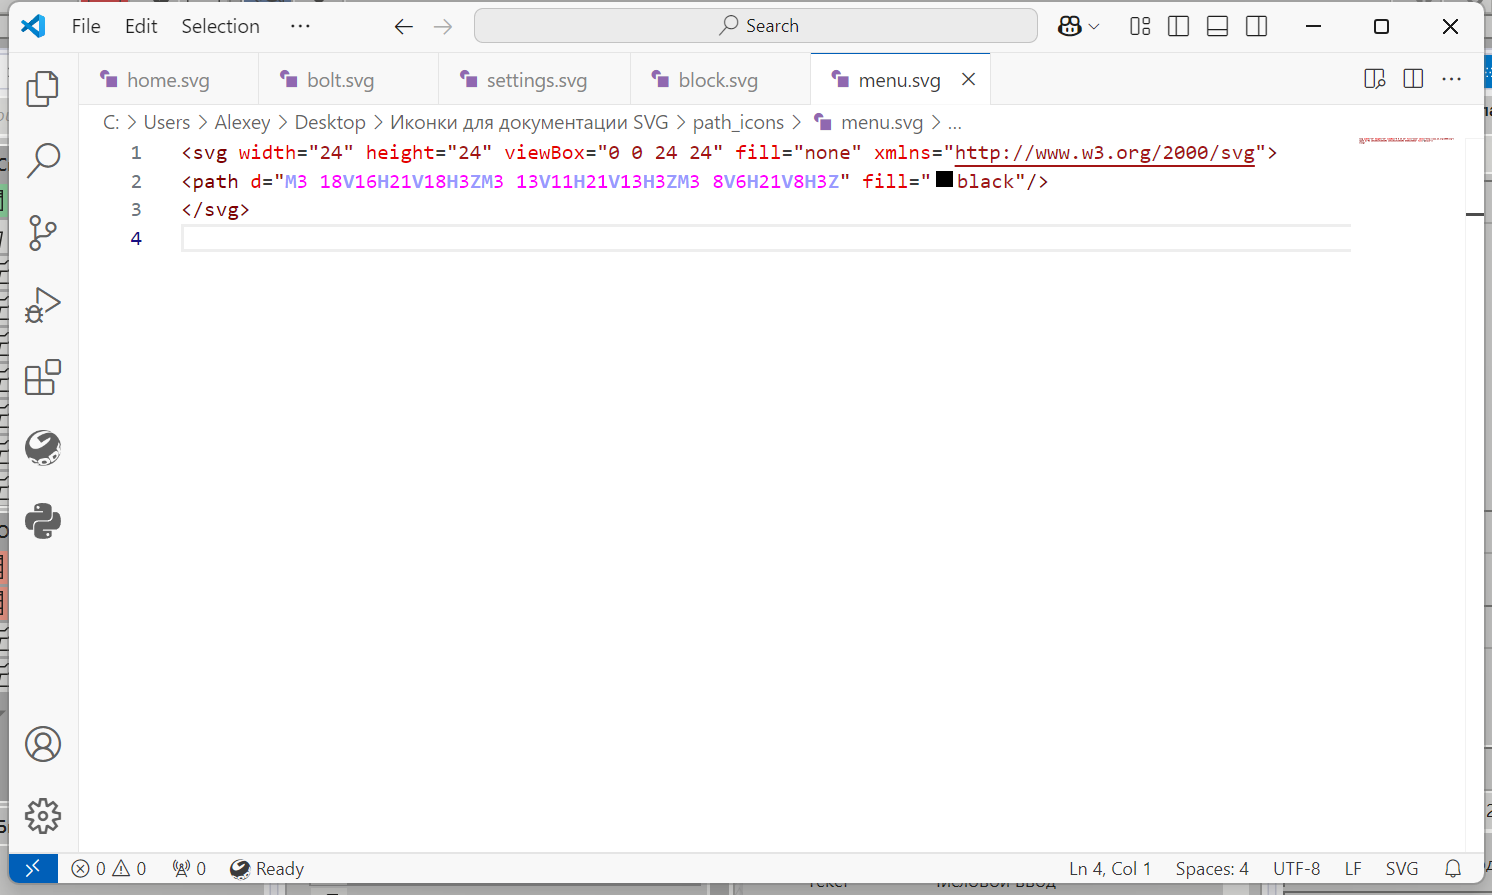Open the Search view in activity bar

[x=42, y=160]
